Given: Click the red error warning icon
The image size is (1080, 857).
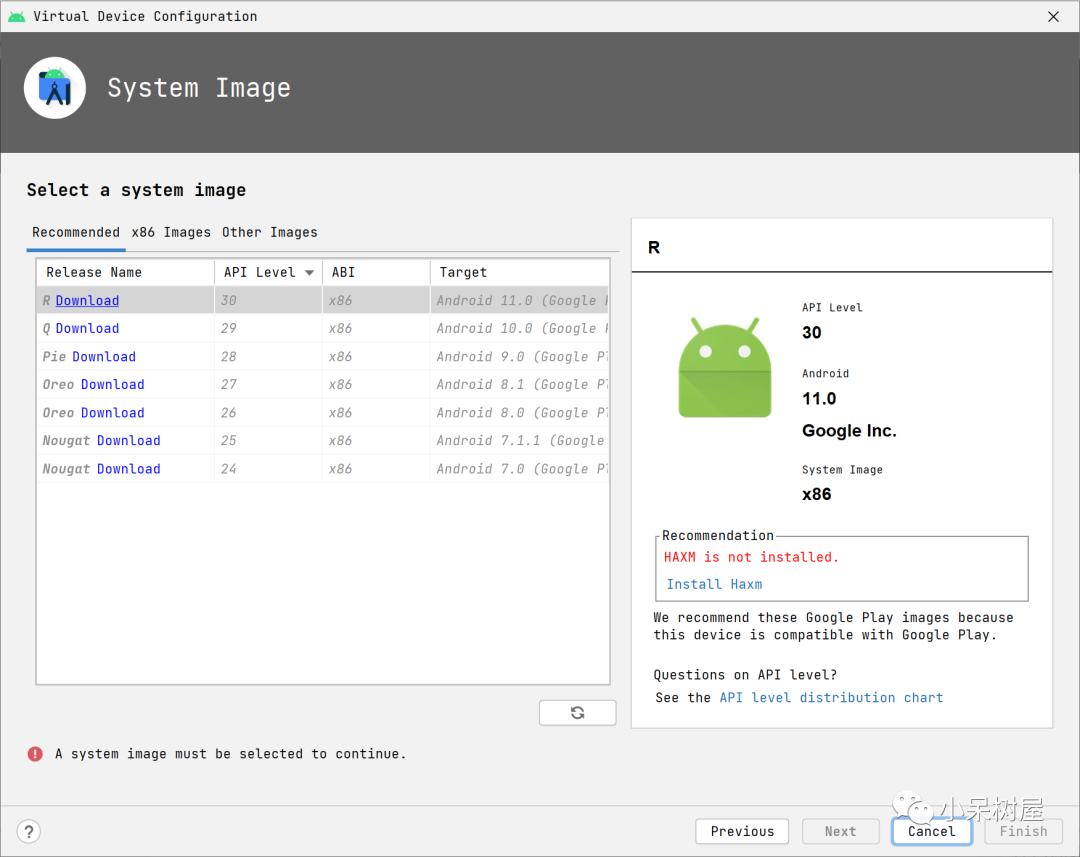Looking at the screenshot, I should click(x=35, y=754).
